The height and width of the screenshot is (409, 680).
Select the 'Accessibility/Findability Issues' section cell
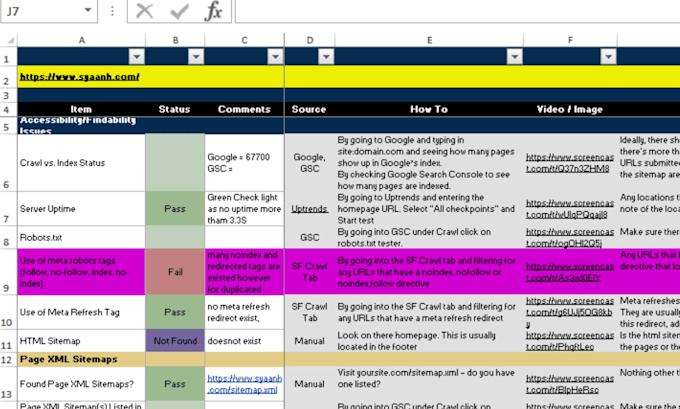coord(82,125)
